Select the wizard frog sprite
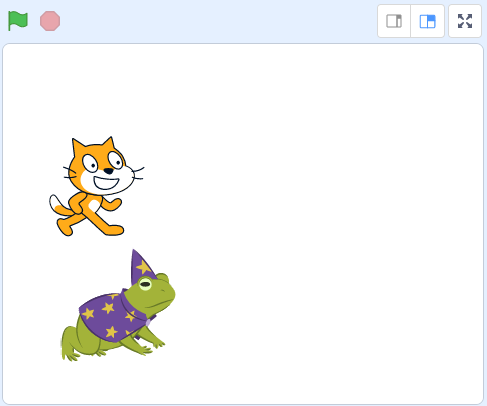The height and width of the screenshot is (406, 487). pos(118,305)
